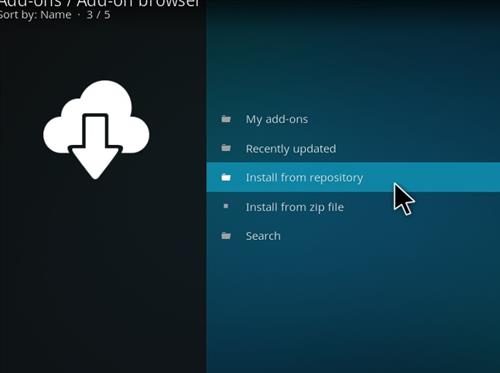Screen dimensions: 500x373
Task: Click the large cloud download icon
Action: click(96, 130)
